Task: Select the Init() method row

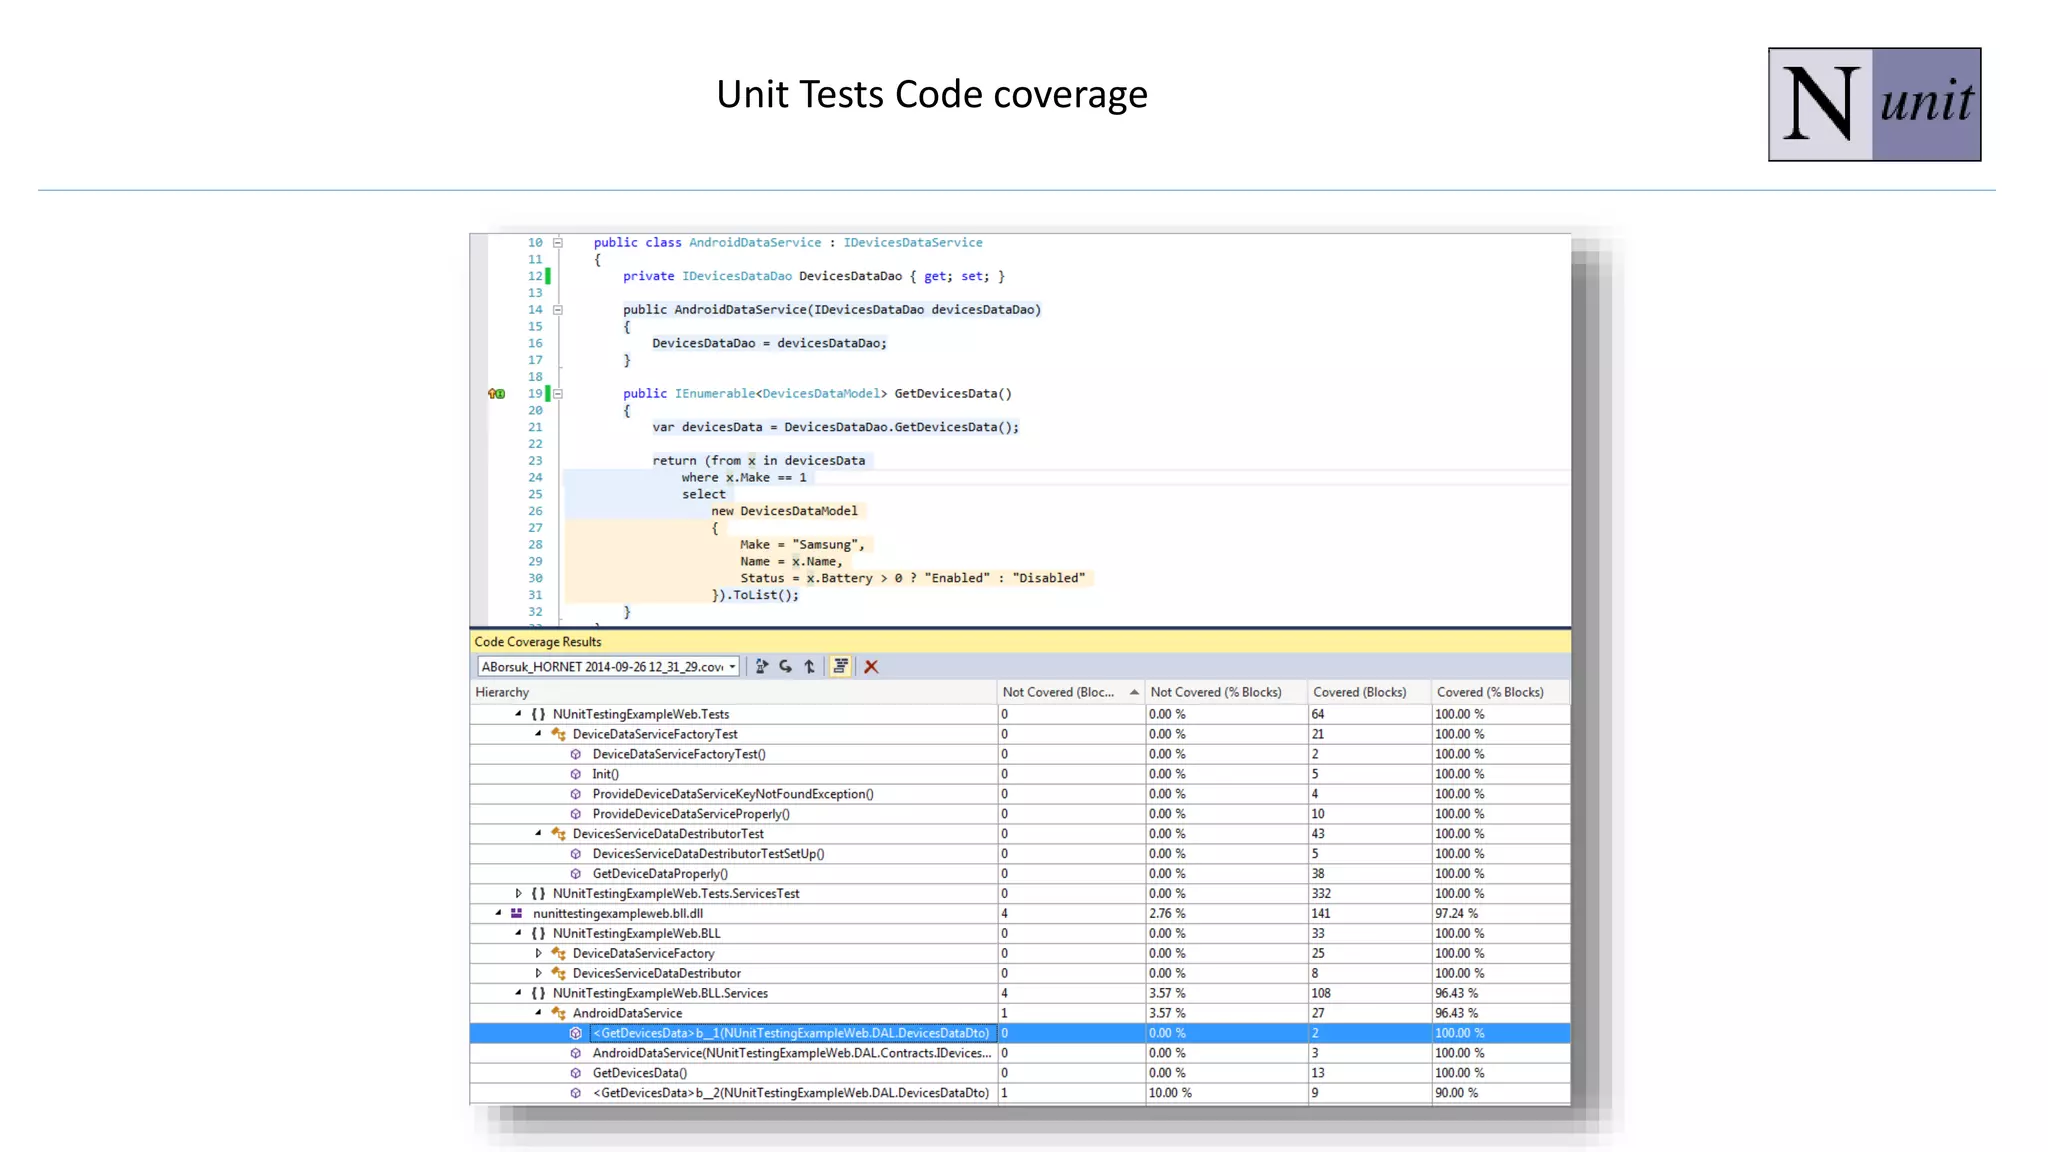Action: (x=1020, y=774)
